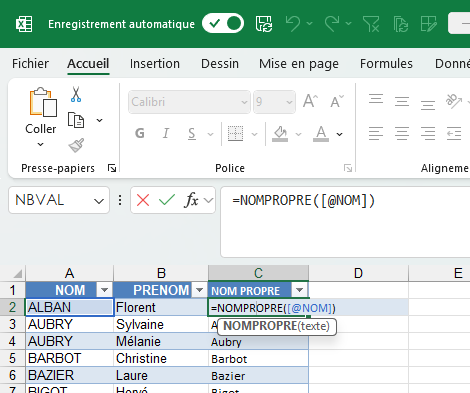The image size is (470, 393).
Task: Click the text orientation icon
Action: click(454, 101)
